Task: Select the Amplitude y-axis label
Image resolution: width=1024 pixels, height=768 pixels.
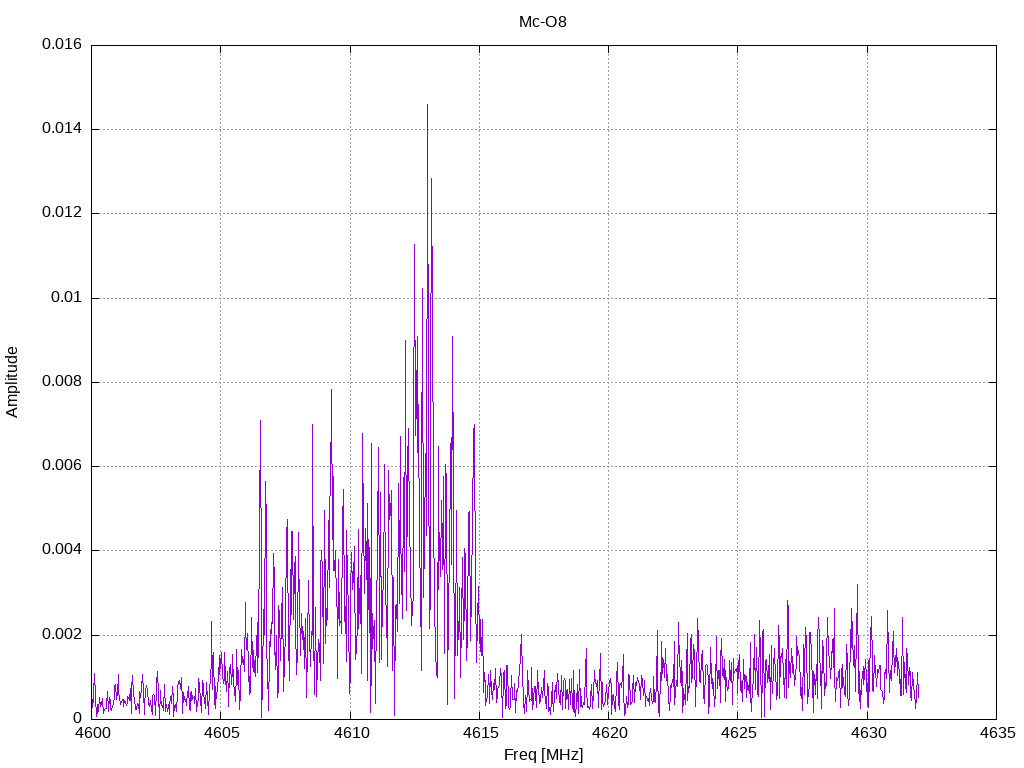Action: coord(12,381)
